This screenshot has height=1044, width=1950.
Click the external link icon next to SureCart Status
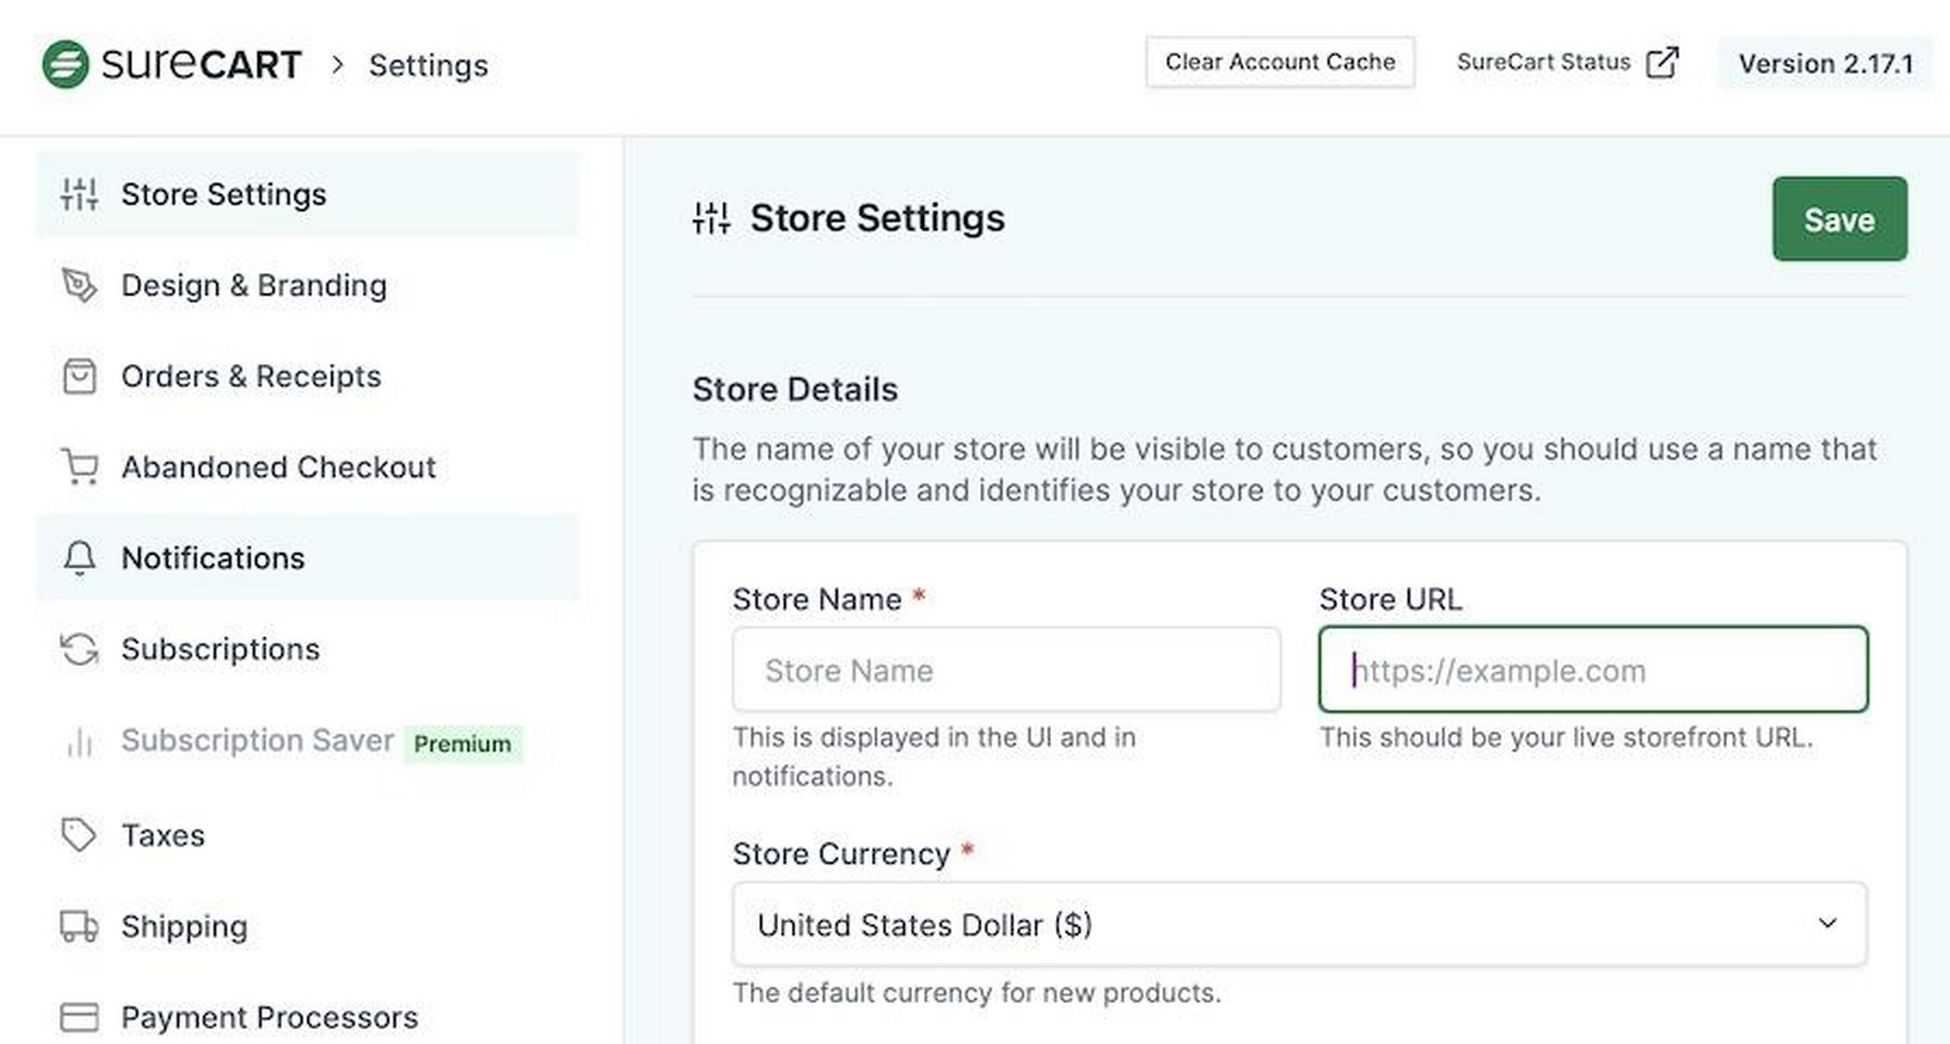tap(1662, 62)
